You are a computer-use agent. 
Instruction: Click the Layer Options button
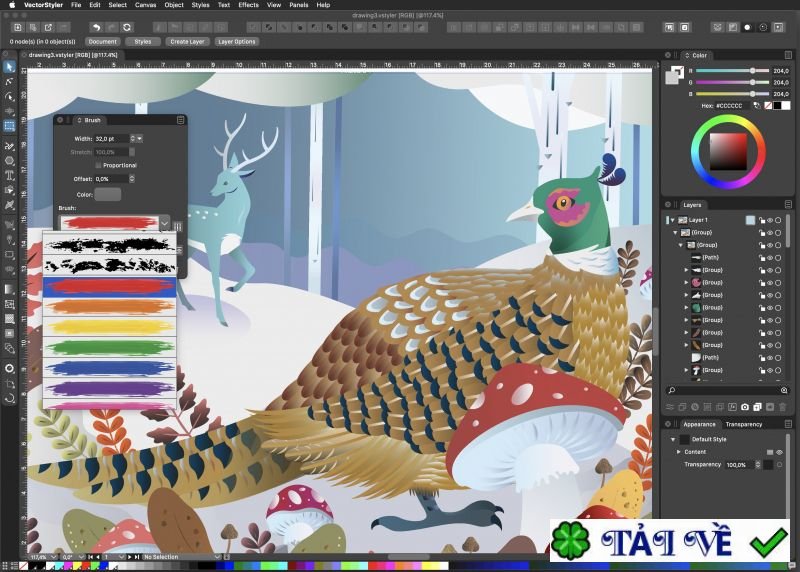237,42
